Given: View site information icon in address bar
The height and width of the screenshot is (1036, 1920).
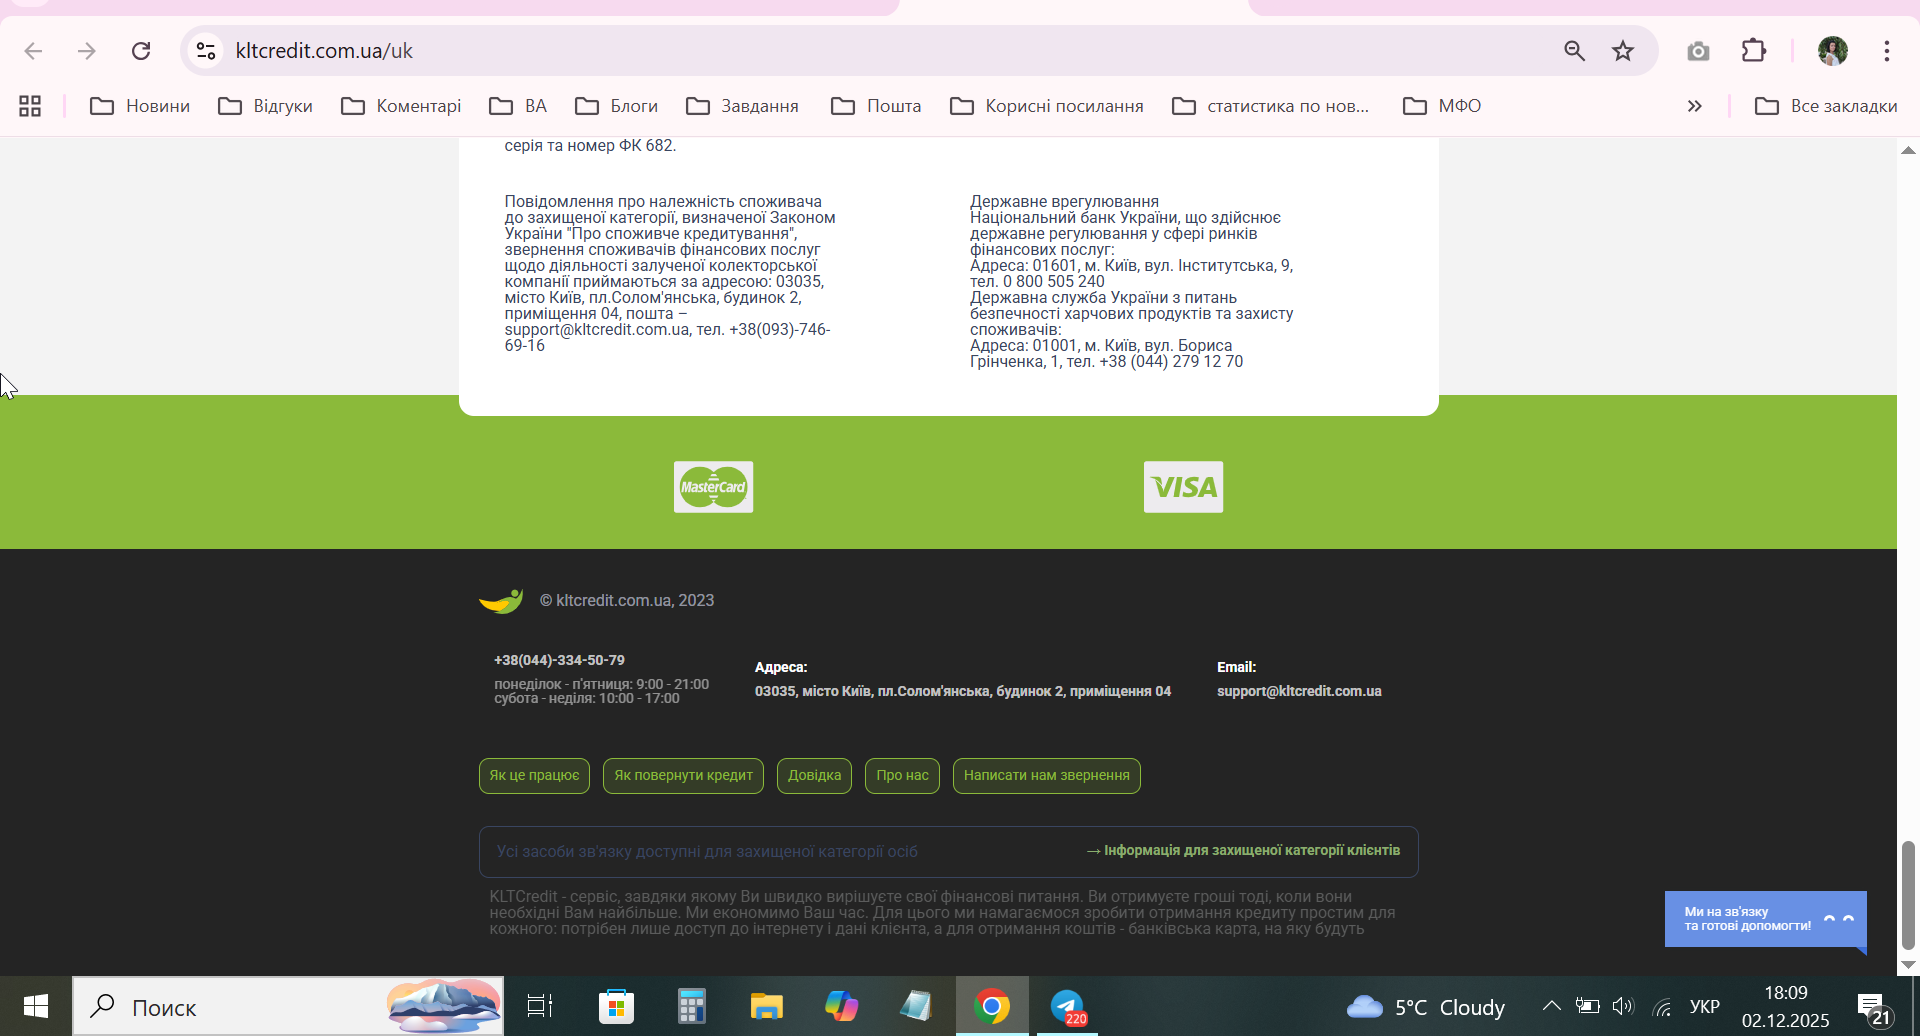Looking at the screenshot, I should (x=206, y=51).
